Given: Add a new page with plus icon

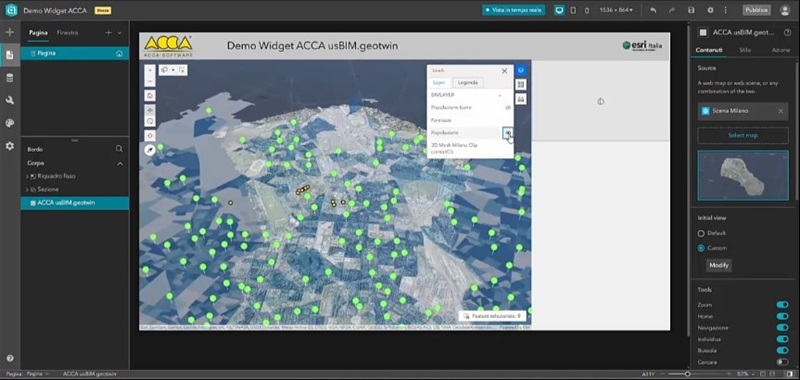Looking at the screenshot, I should [108, 33].
